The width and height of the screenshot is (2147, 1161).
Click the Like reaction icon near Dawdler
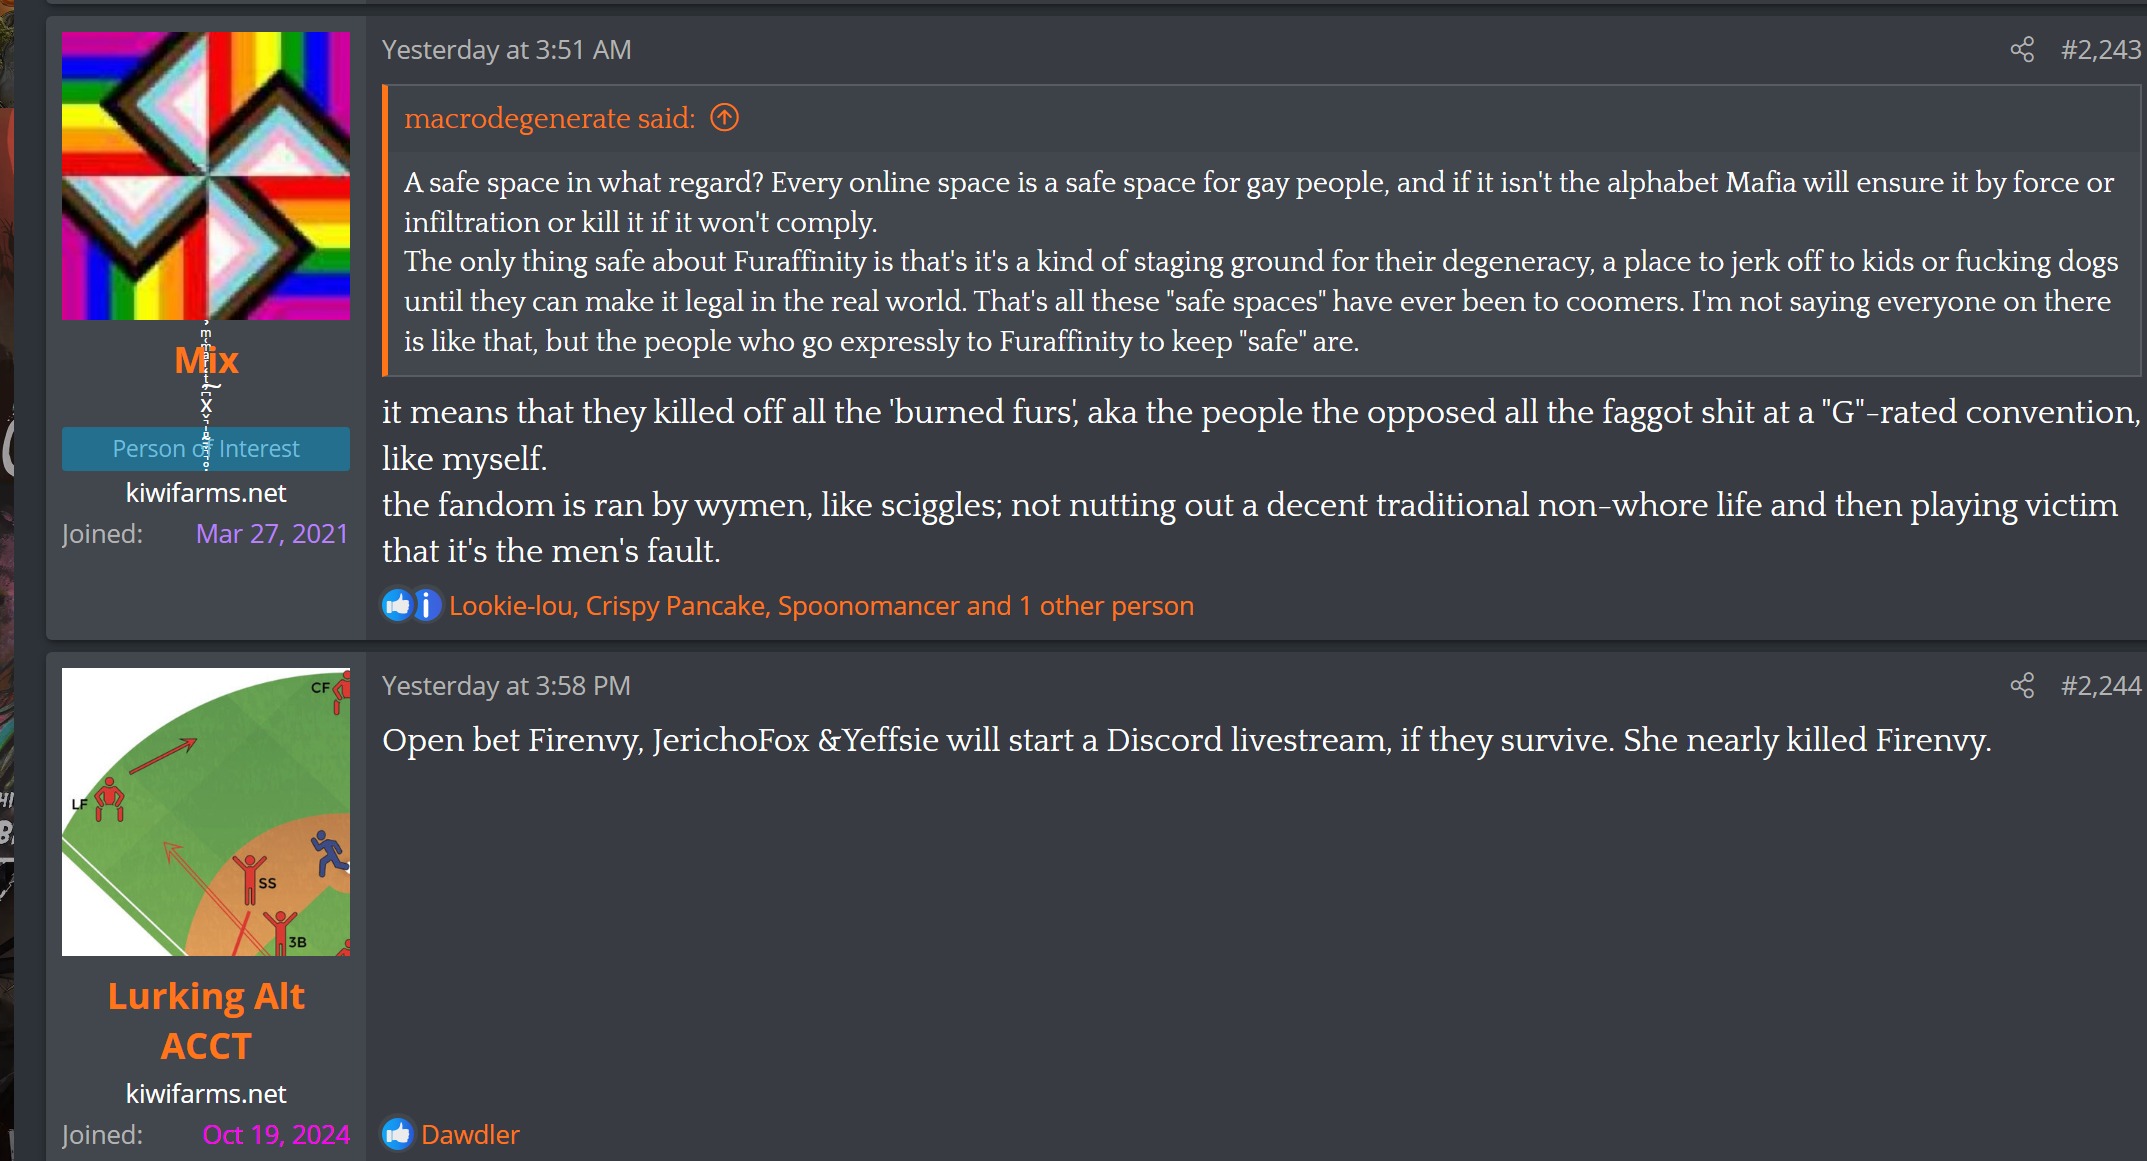pos(397,1134)
